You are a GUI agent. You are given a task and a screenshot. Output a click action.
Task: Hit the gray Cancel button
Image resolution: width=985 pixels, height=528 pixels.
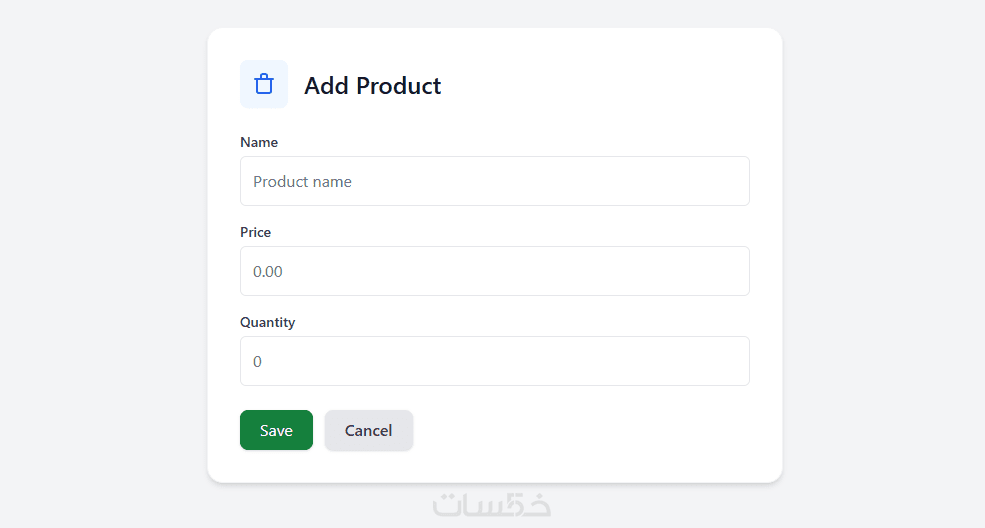tap(368, 430)
